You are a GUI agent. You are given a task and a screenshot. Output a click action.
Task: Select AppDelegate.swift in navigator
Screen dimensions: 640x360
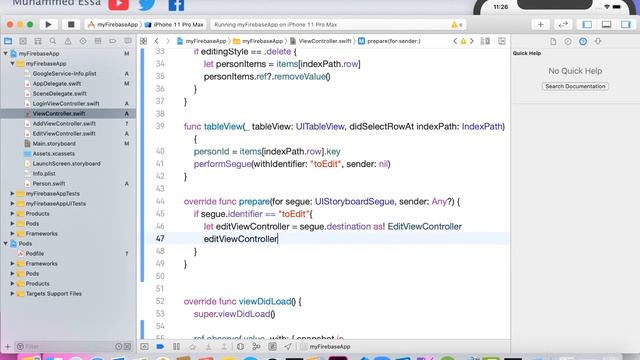pos(57,84)
